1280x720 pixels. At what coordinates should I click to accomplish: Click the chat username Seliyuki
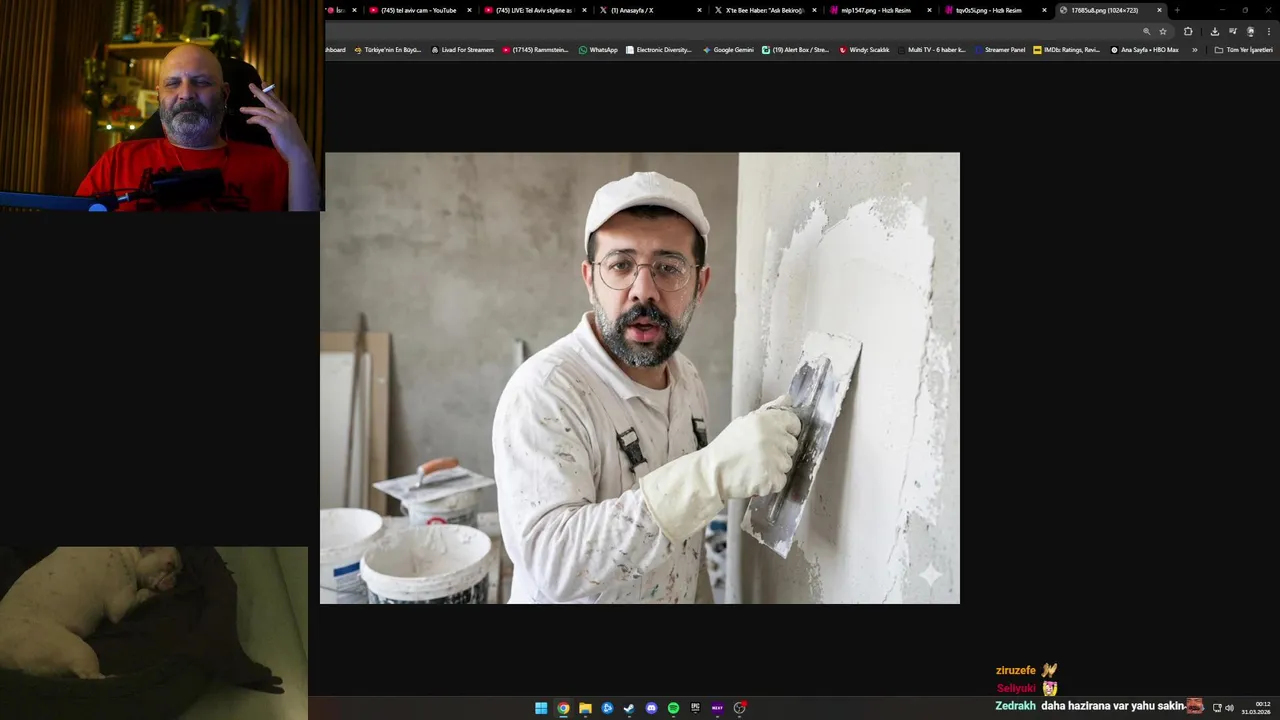coord(1016,688)
